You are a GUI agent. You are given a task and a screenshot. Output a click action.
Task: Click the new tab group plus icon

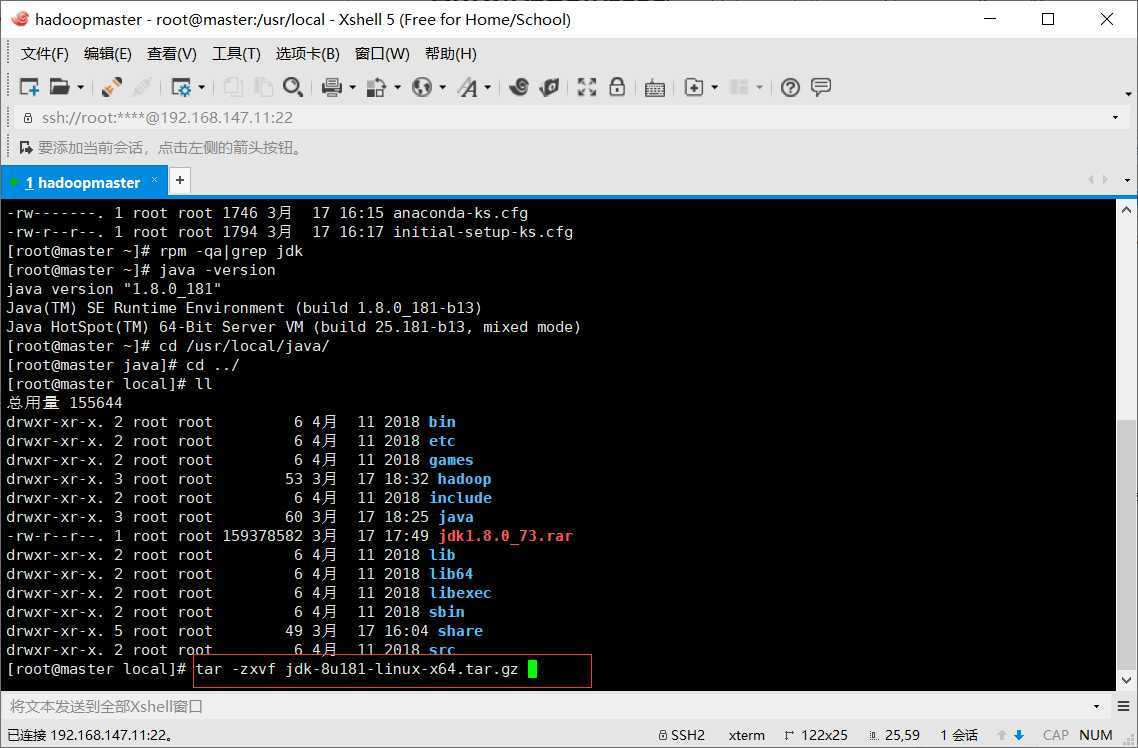[x=694, y=87]
